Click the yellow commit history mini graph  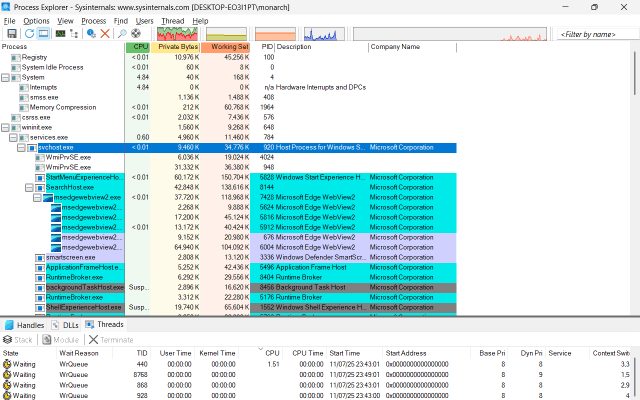click(226, 34)
